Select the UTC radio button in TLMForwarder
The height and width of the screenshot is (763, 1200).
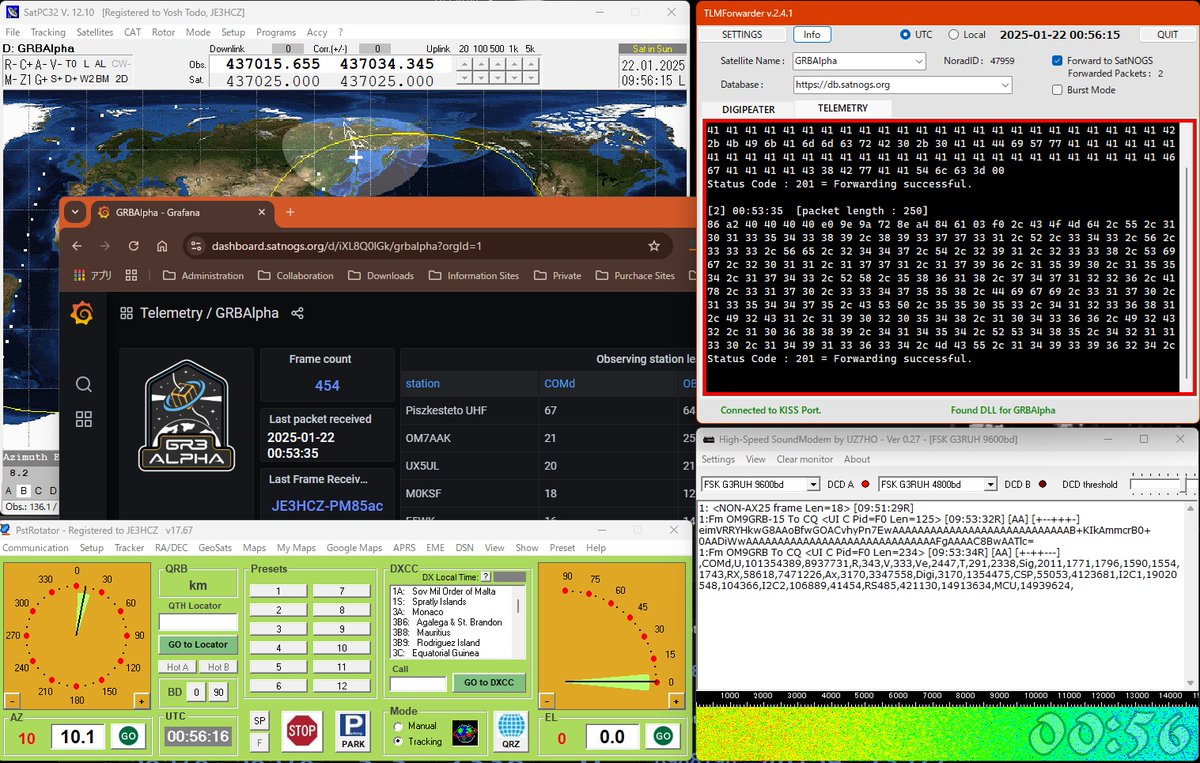click(x=906, y=34)
